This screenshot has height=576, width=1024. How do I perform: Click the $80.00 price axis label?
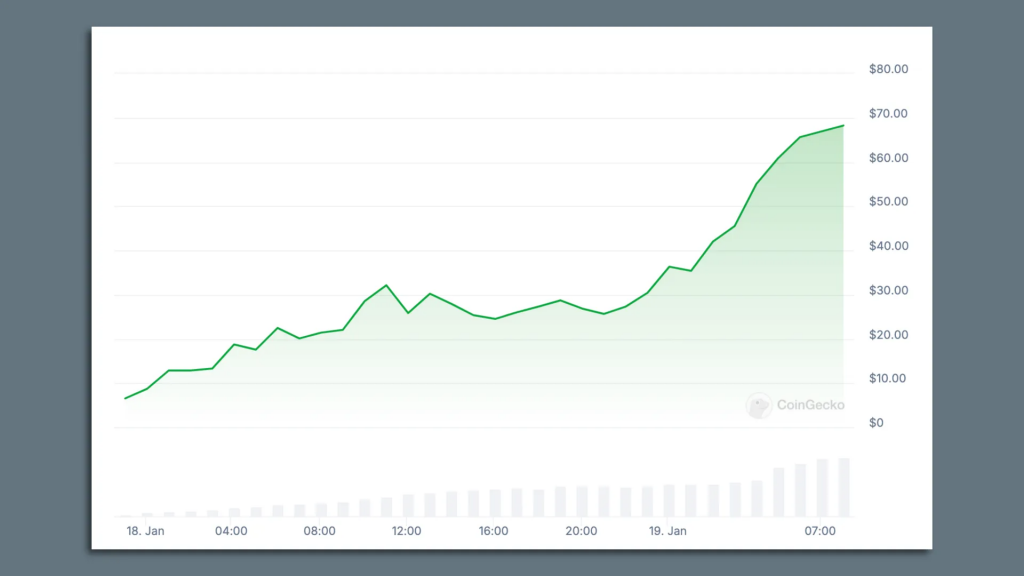888,70
